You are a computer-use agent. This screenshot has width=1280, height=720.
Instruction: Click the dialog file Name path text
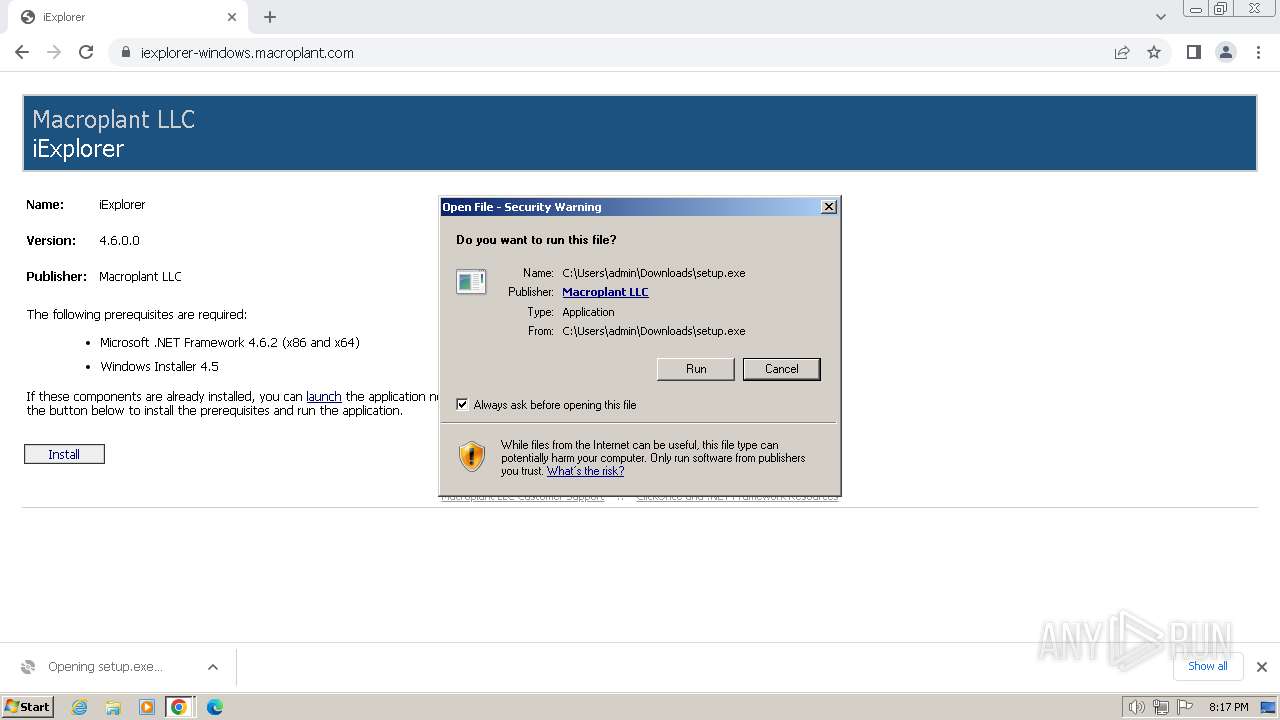653,273
